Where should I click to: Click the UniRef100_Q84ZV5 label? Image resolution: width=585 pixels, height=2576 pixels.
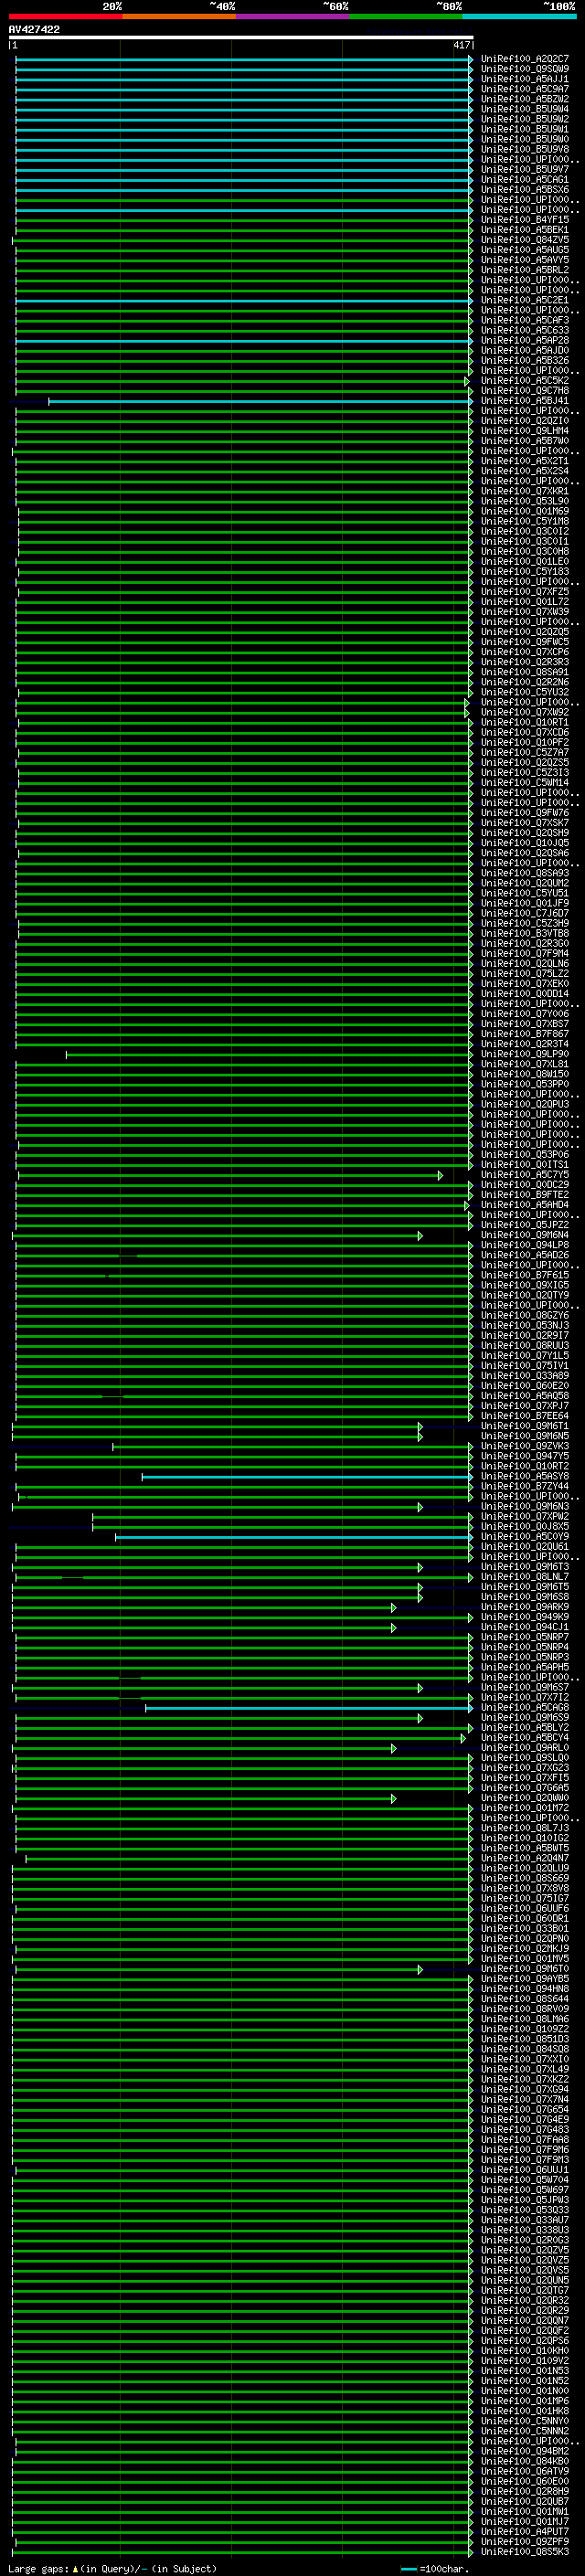click(x=525, y=240)
